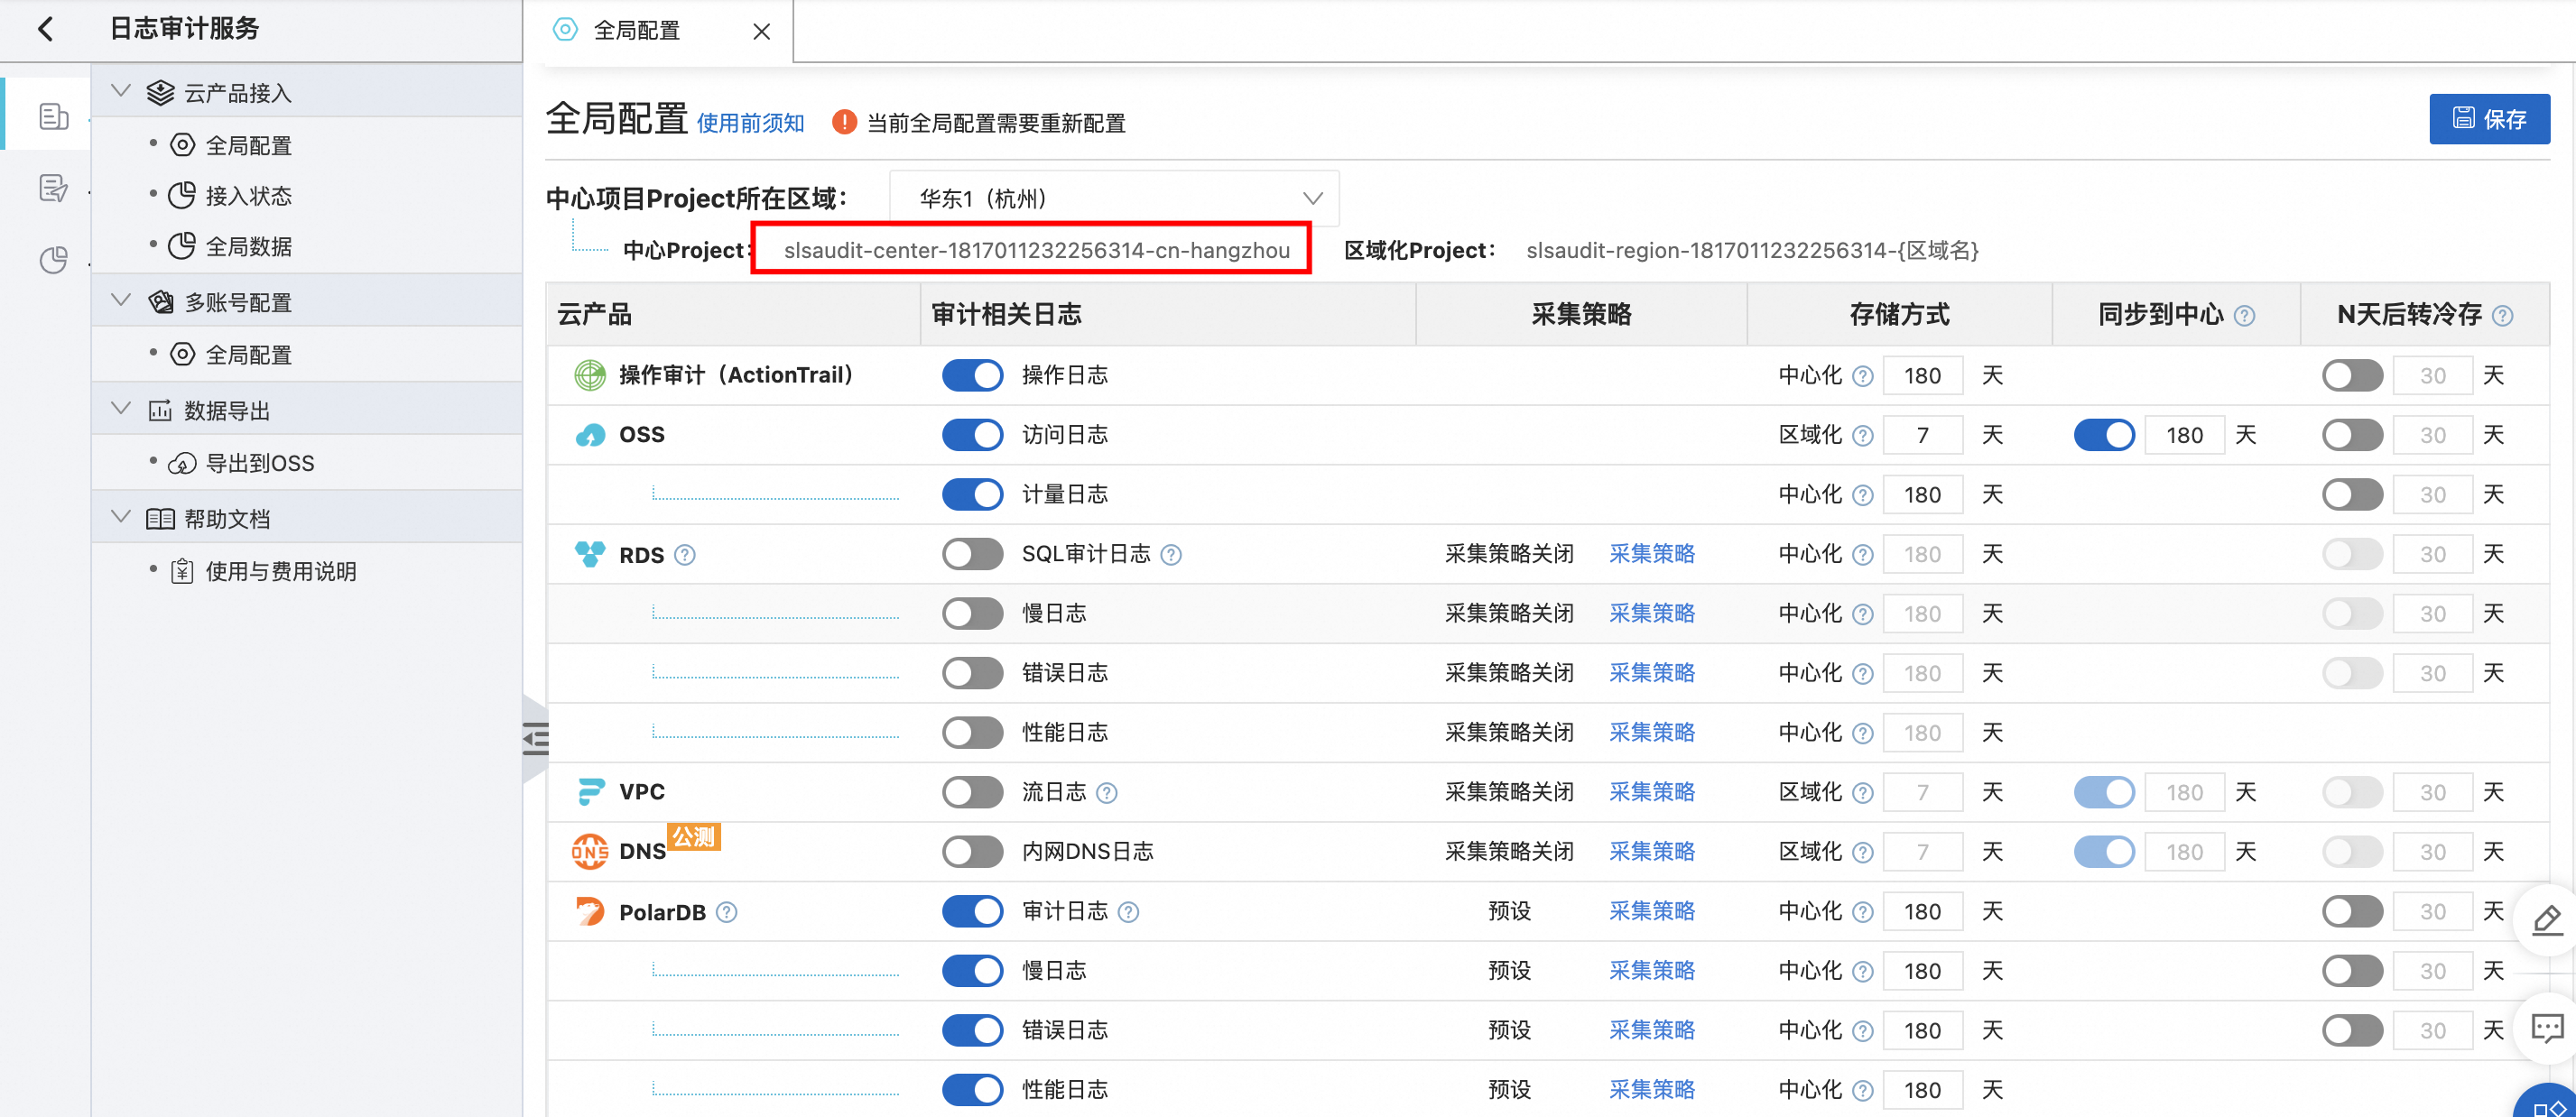This screenshot has width=2576, height=1117.
Task: Enable the RDS SQL审计日志 toggle
Action: click(971, 555)
